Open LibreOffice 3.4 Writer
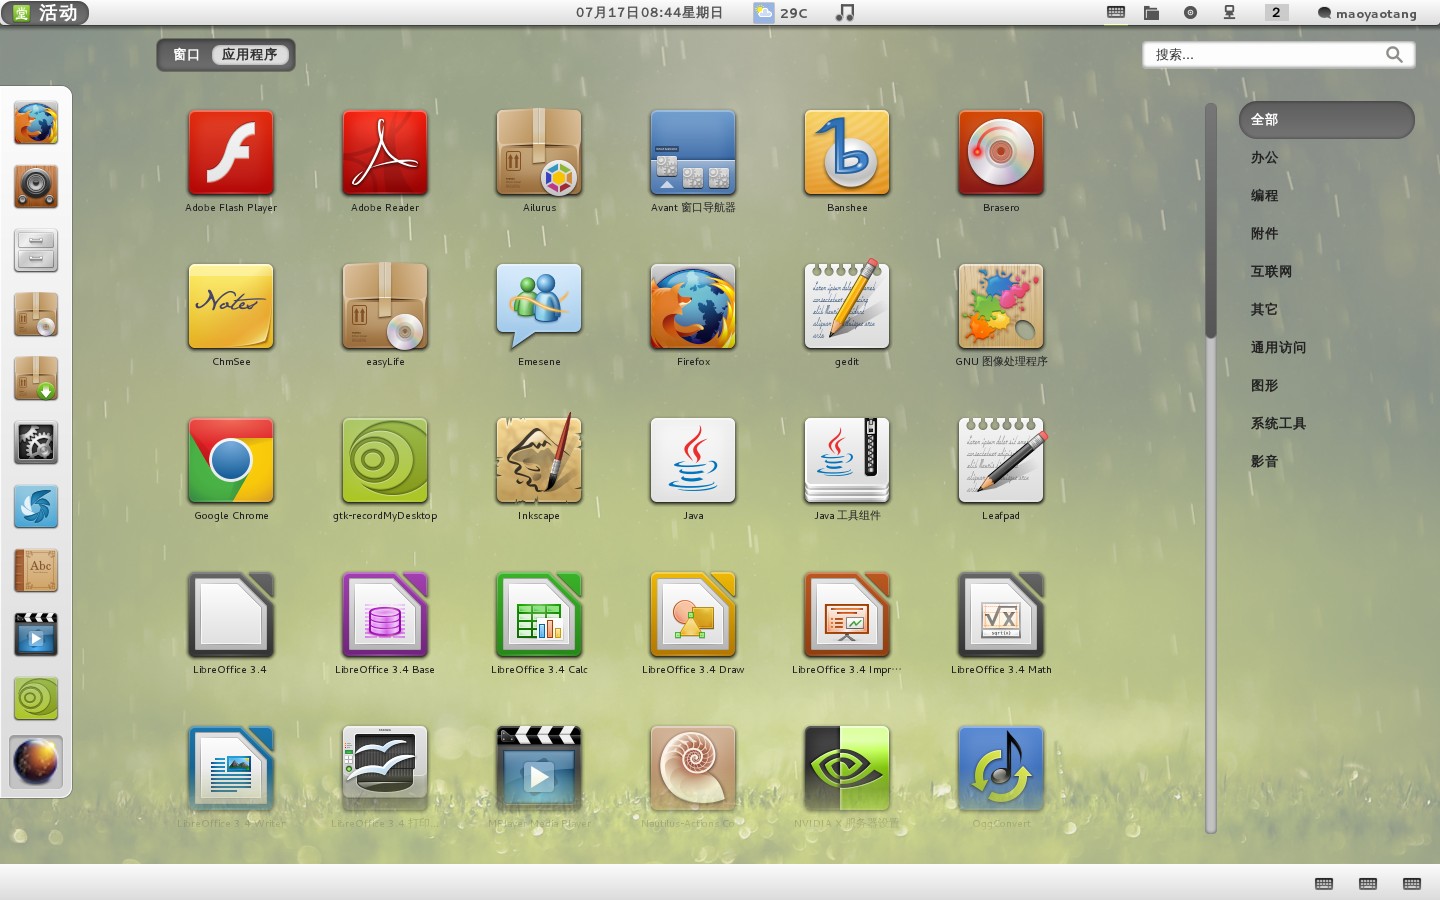1440x900 pixels. 231,769
